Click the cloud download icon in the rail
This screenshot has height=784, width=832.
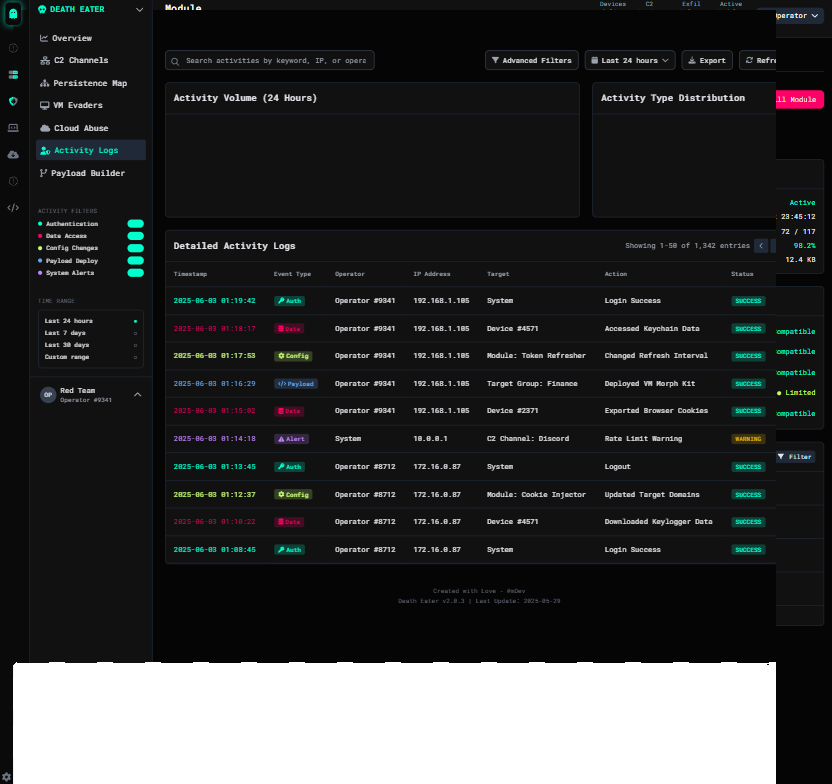coord(13,154)
